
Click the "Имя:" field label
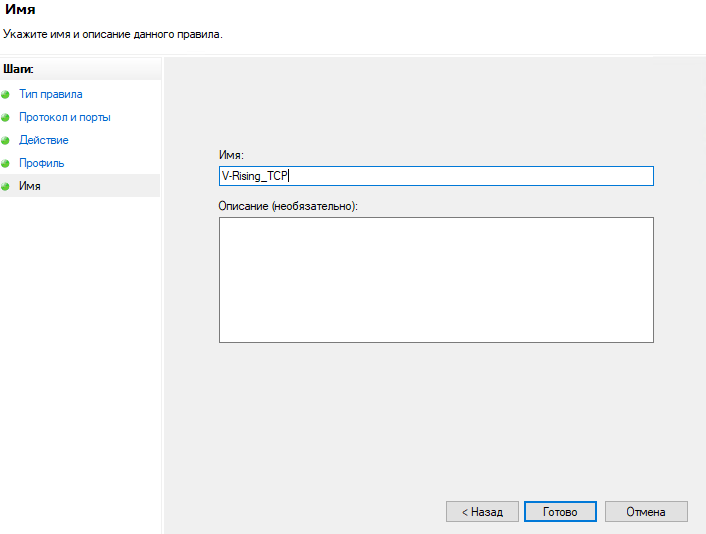tap(231, 155)
